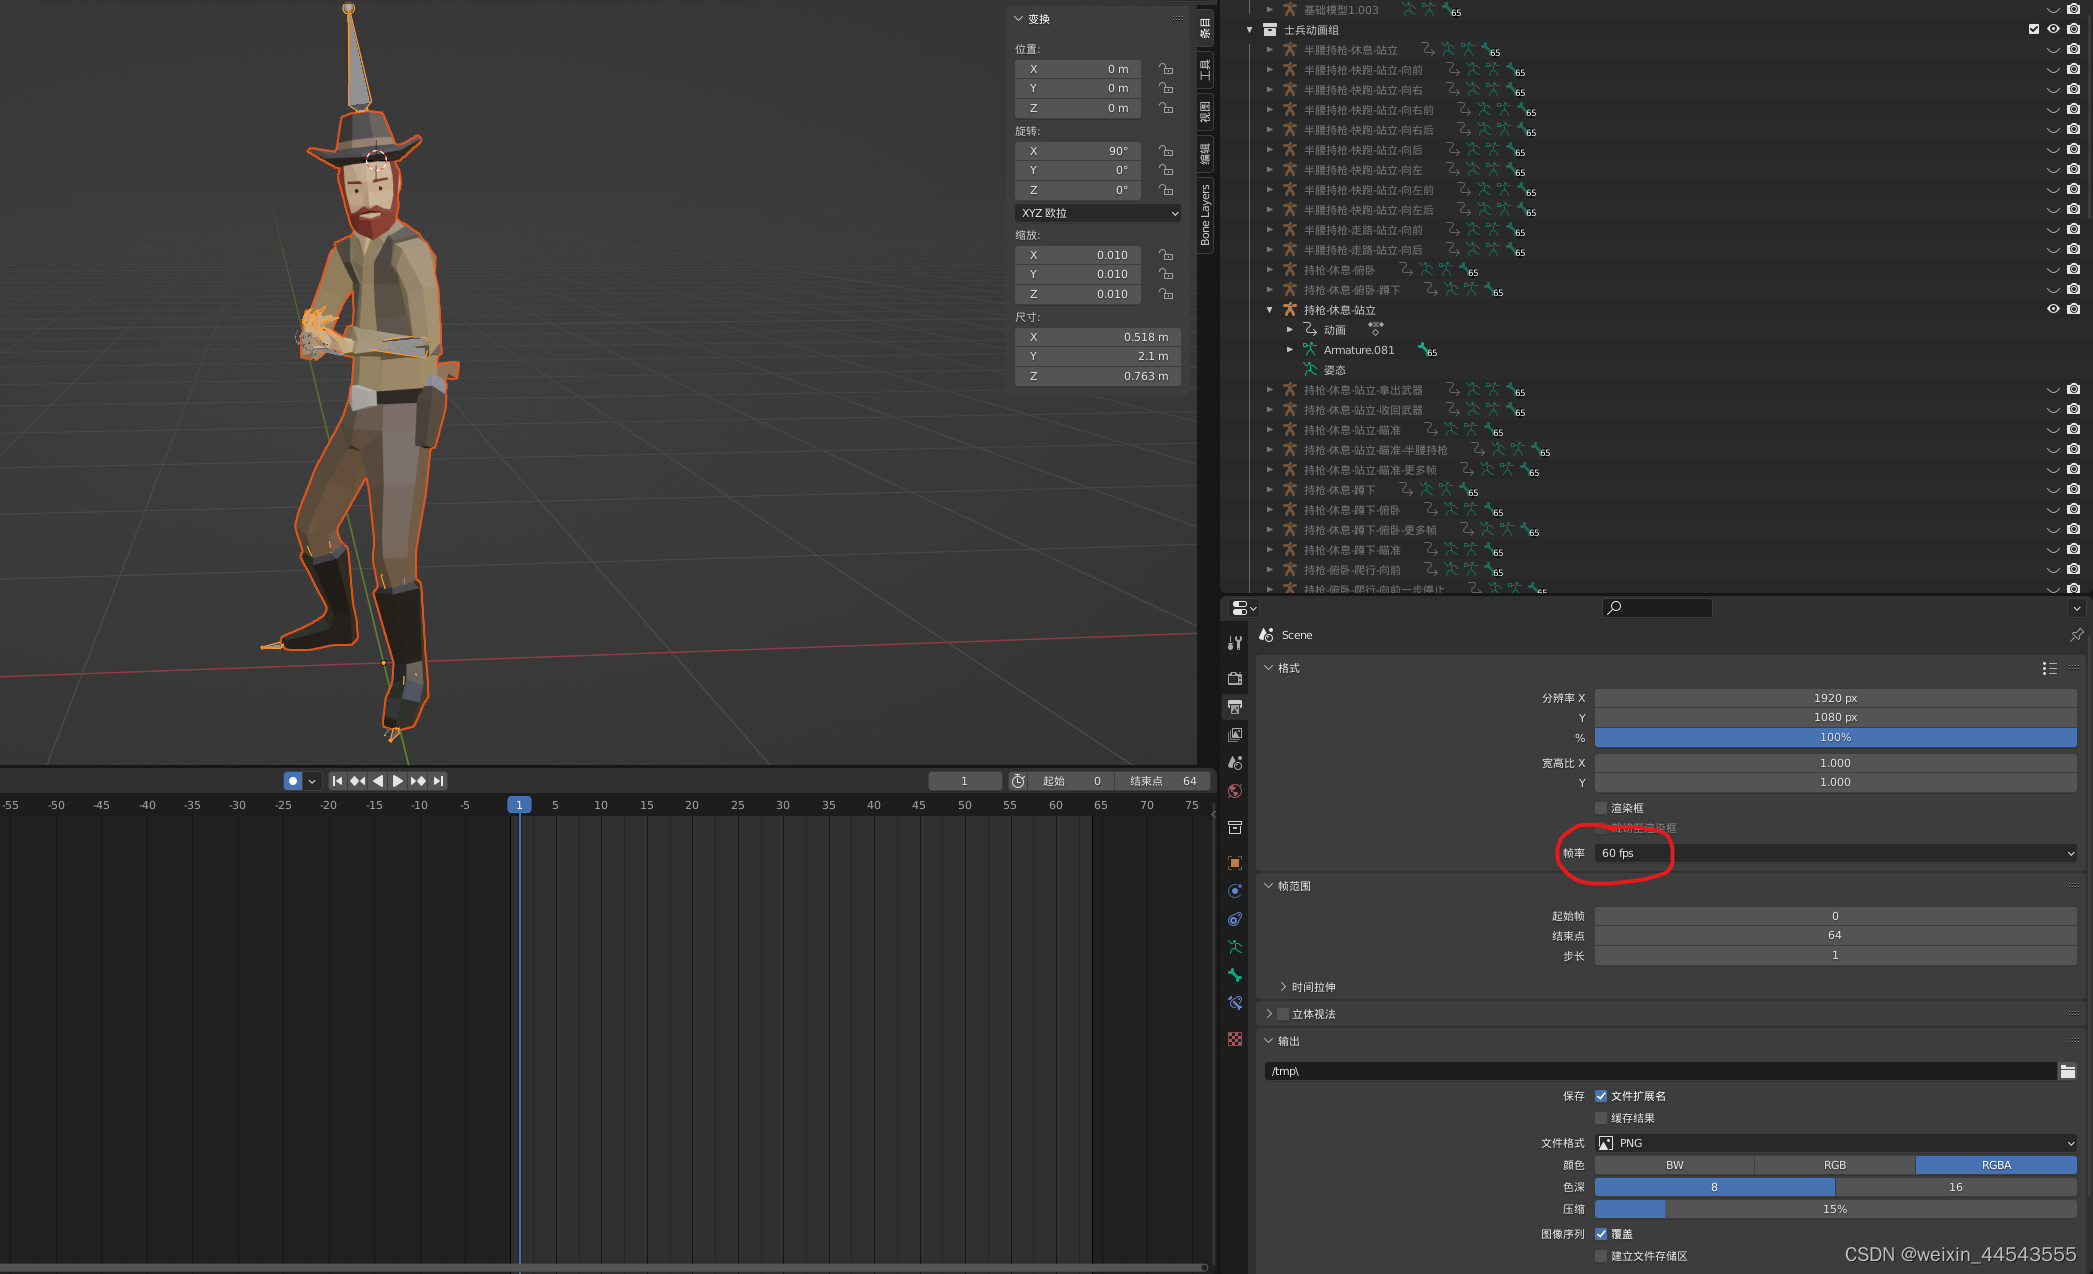Open the XYZ 欧拉 rotation mode dropdown
Screen dimensions: 2093x1274
click(1098, 213)
